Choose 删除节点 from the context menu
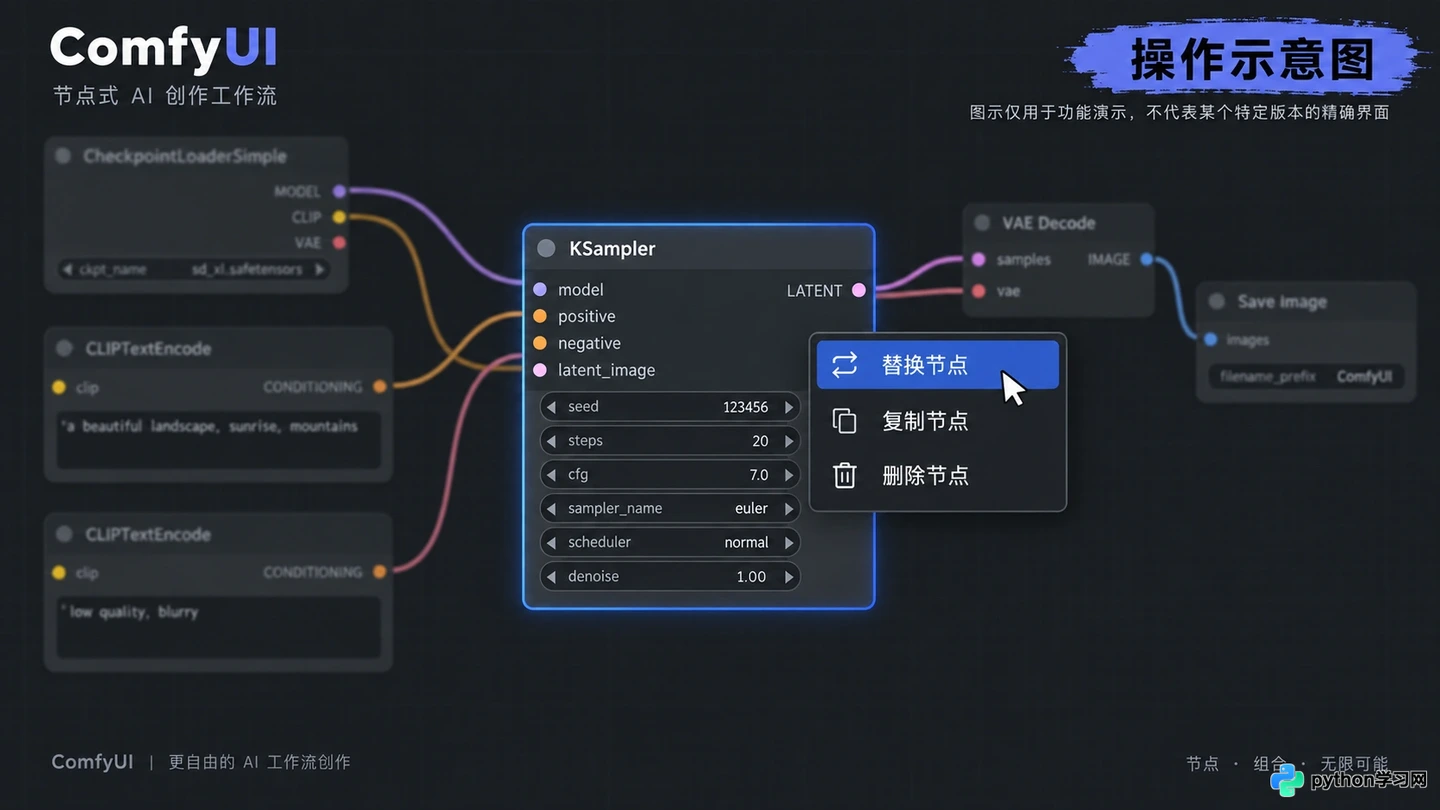 coord(937,475)
